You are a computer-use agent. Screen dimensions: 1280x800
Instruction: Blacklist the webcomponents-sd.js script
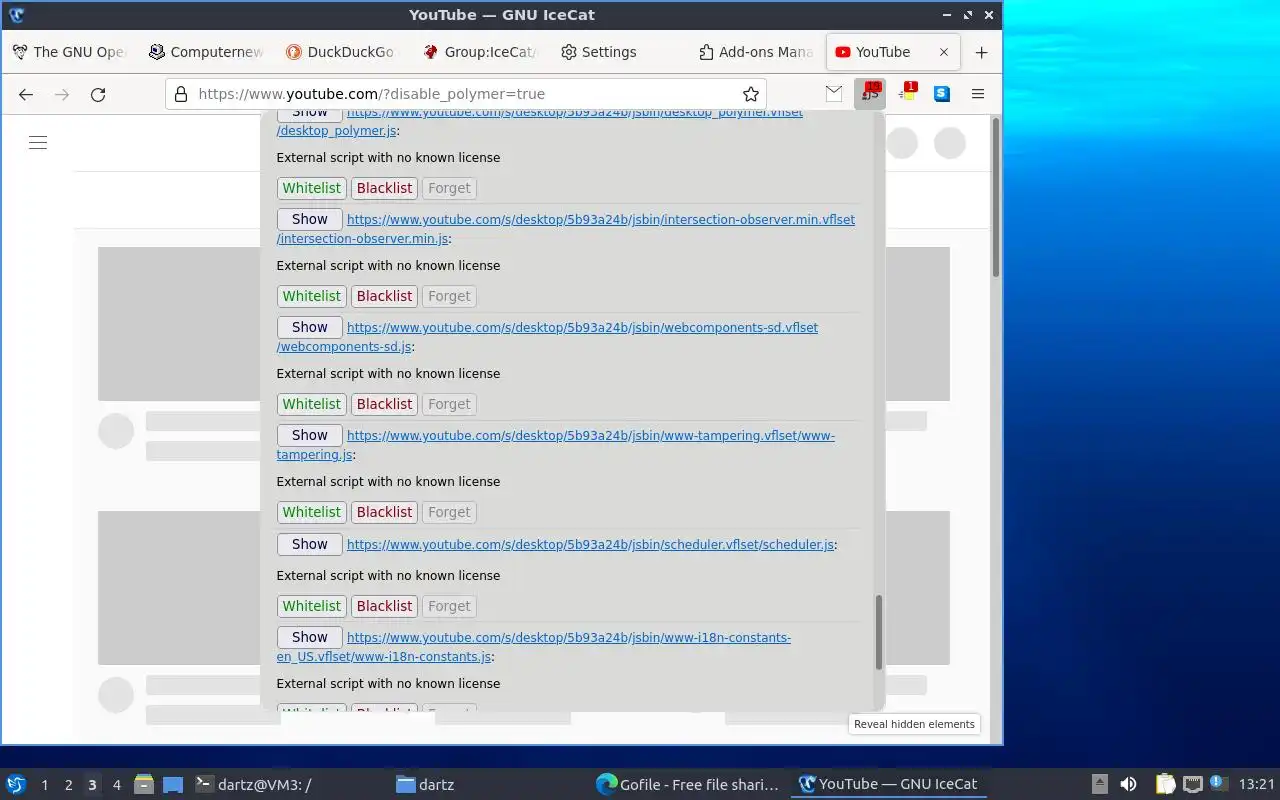coord(384,404)
